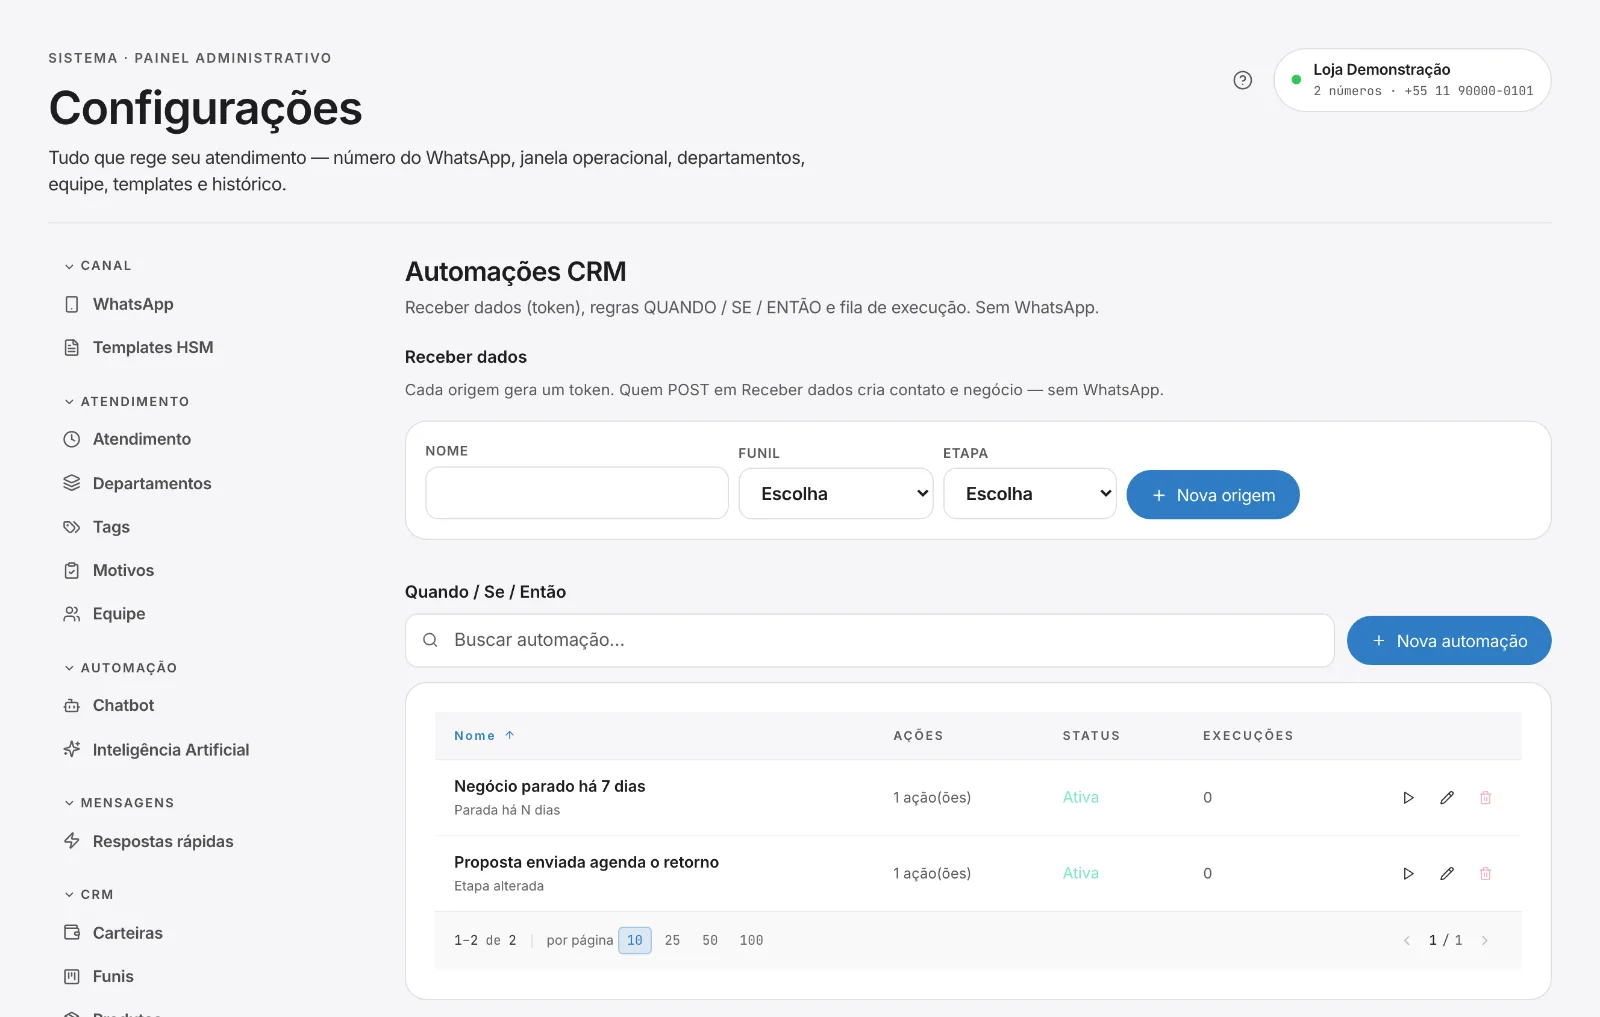Set 25 results per page
The image size is (1600, 1017).
(672, 940)
